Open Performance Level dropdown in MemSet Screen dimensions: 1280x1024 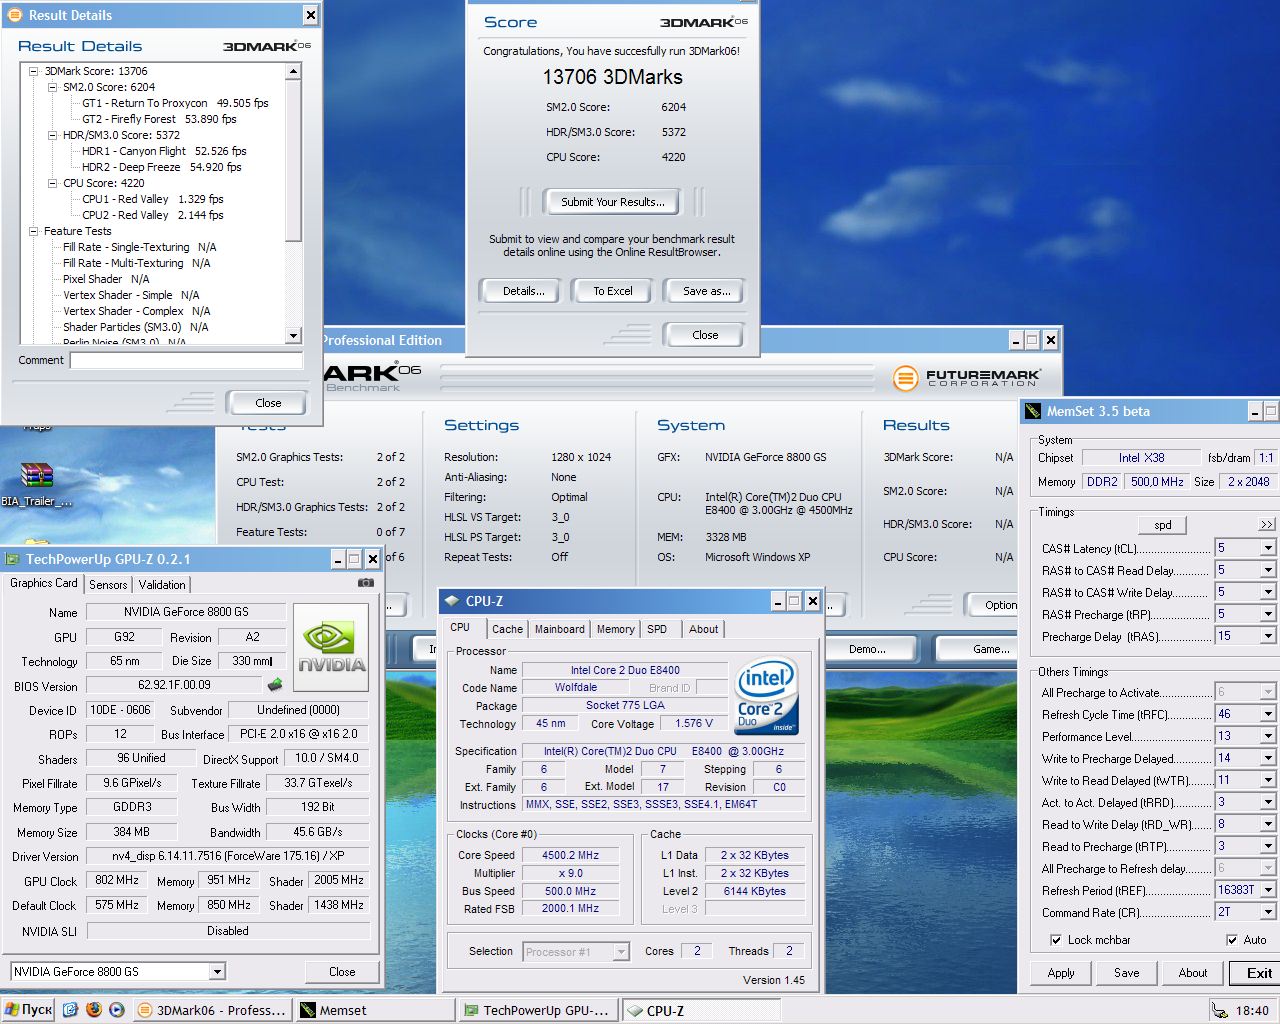(x=1268, y=736)
